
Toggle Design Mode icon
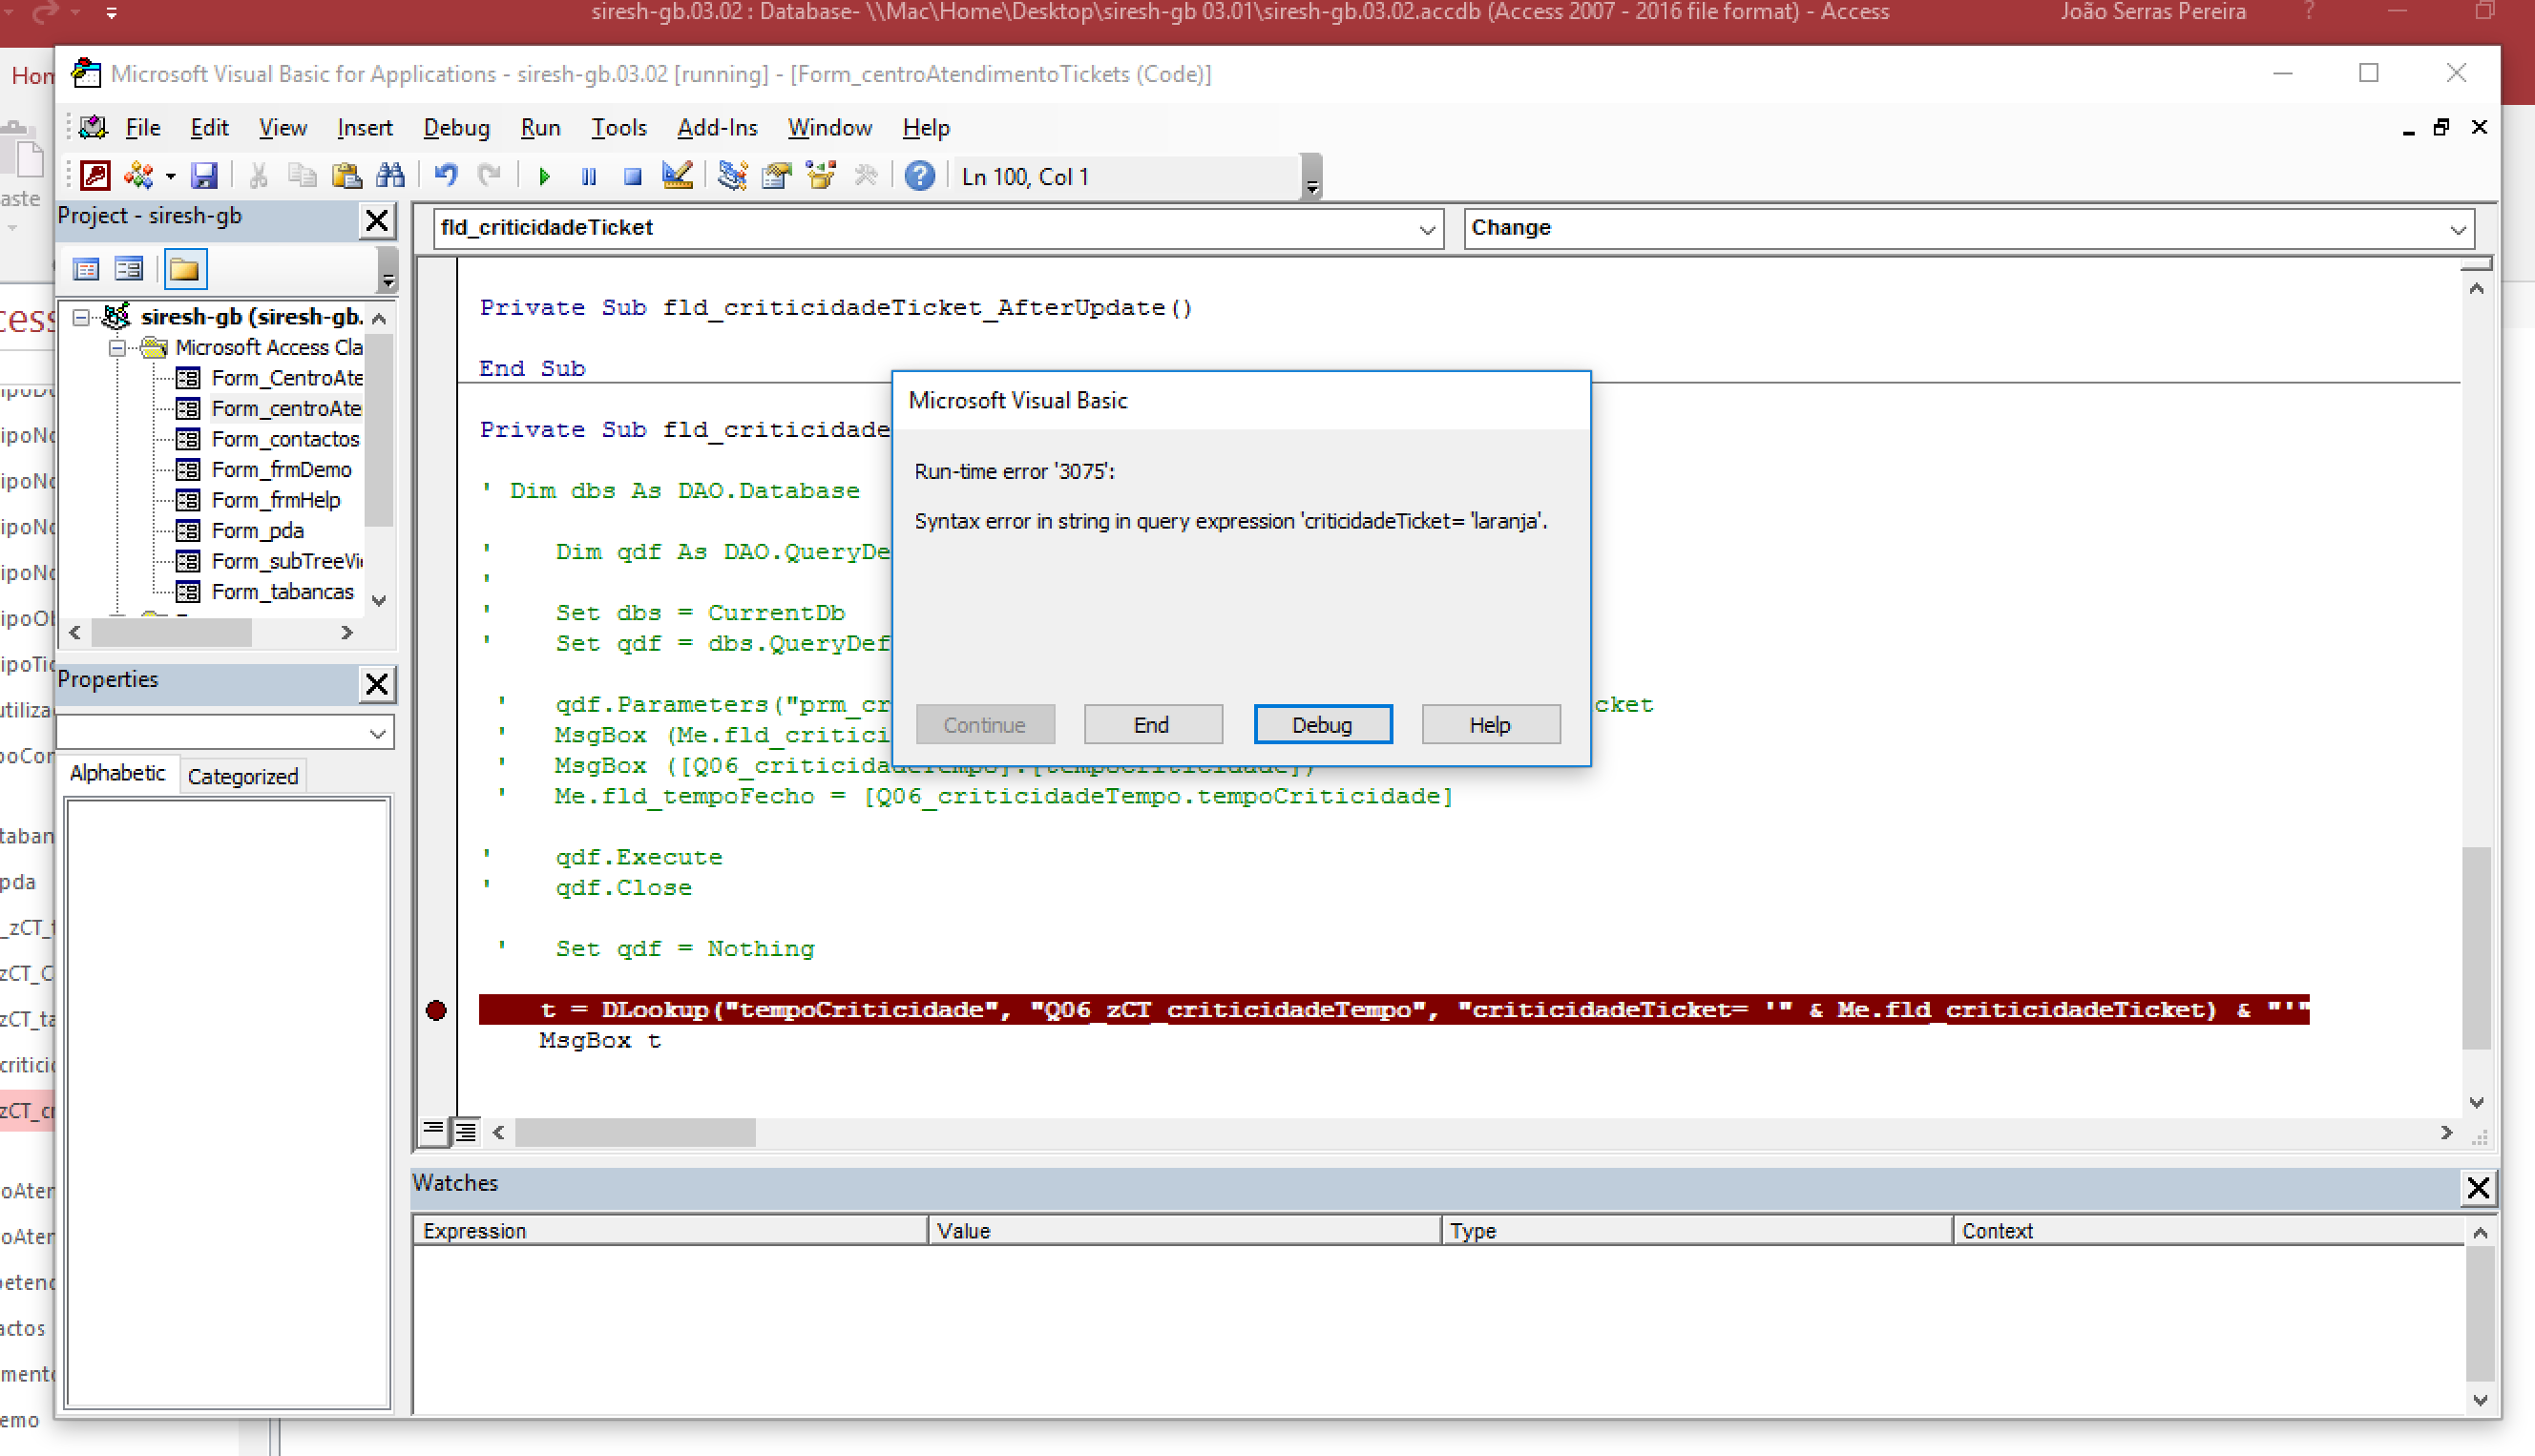(677, 176)
